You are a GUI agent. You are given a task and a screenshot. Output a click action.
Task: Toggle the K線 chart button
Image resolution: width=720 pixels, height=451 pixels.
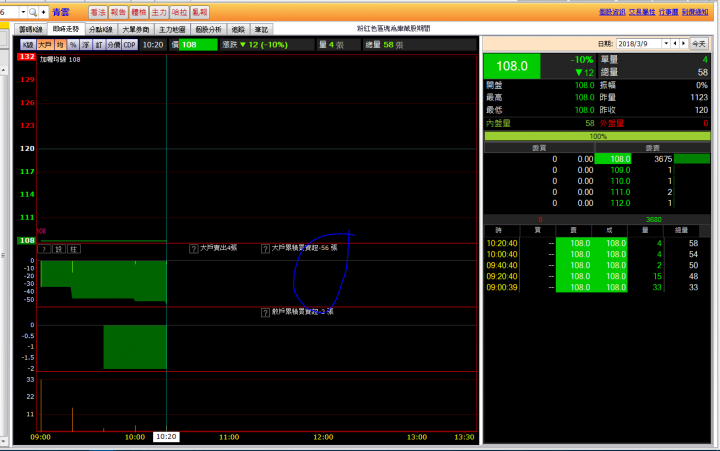tap(28, 45)
